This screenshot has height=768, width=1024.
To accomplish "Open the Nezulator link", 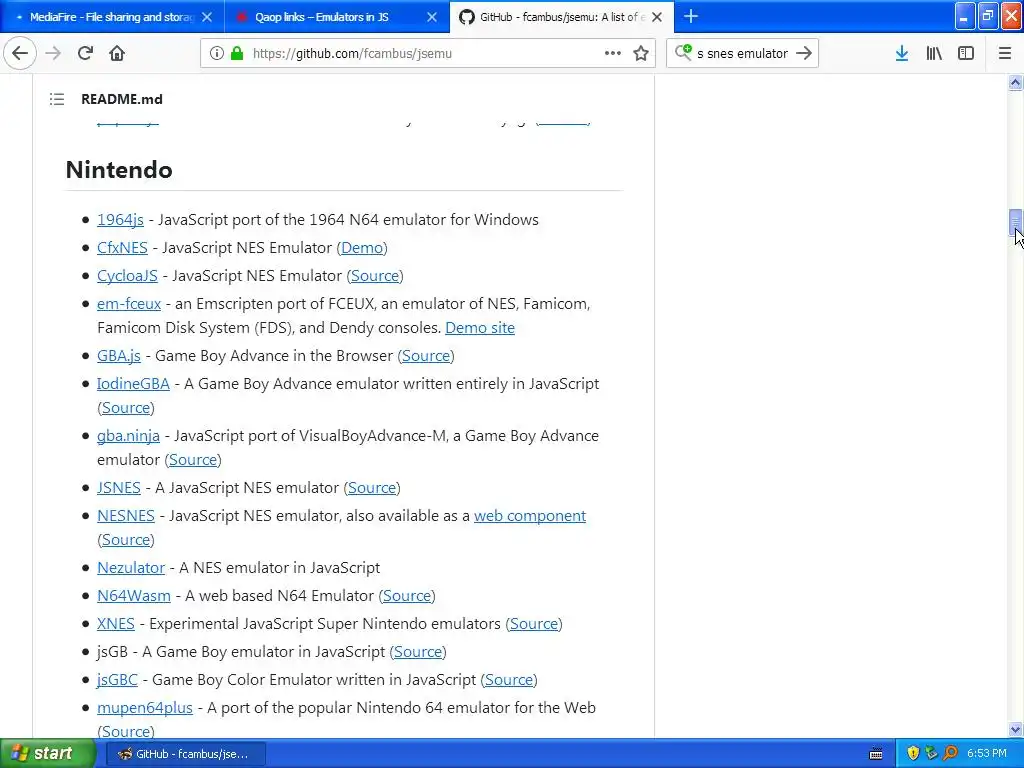I will click(x=131, y=568).
